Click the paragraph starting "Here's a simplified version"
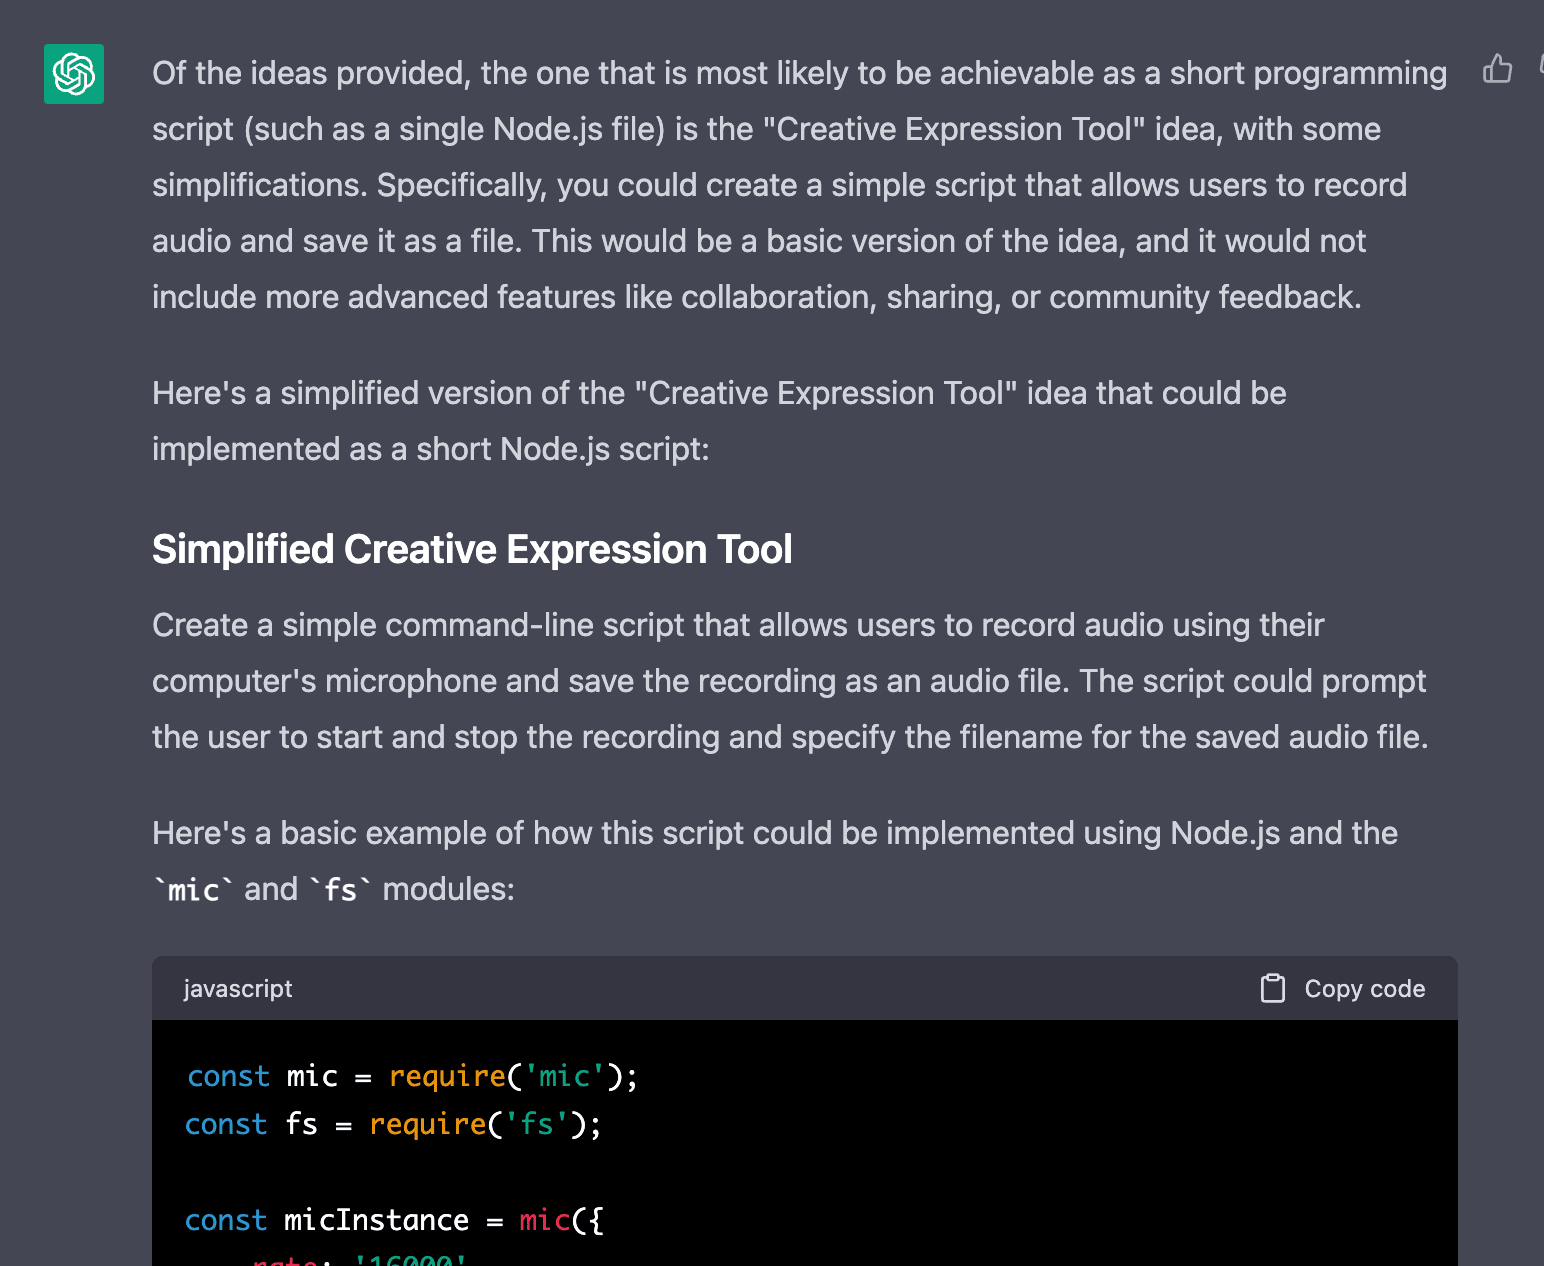 point(718,421)
